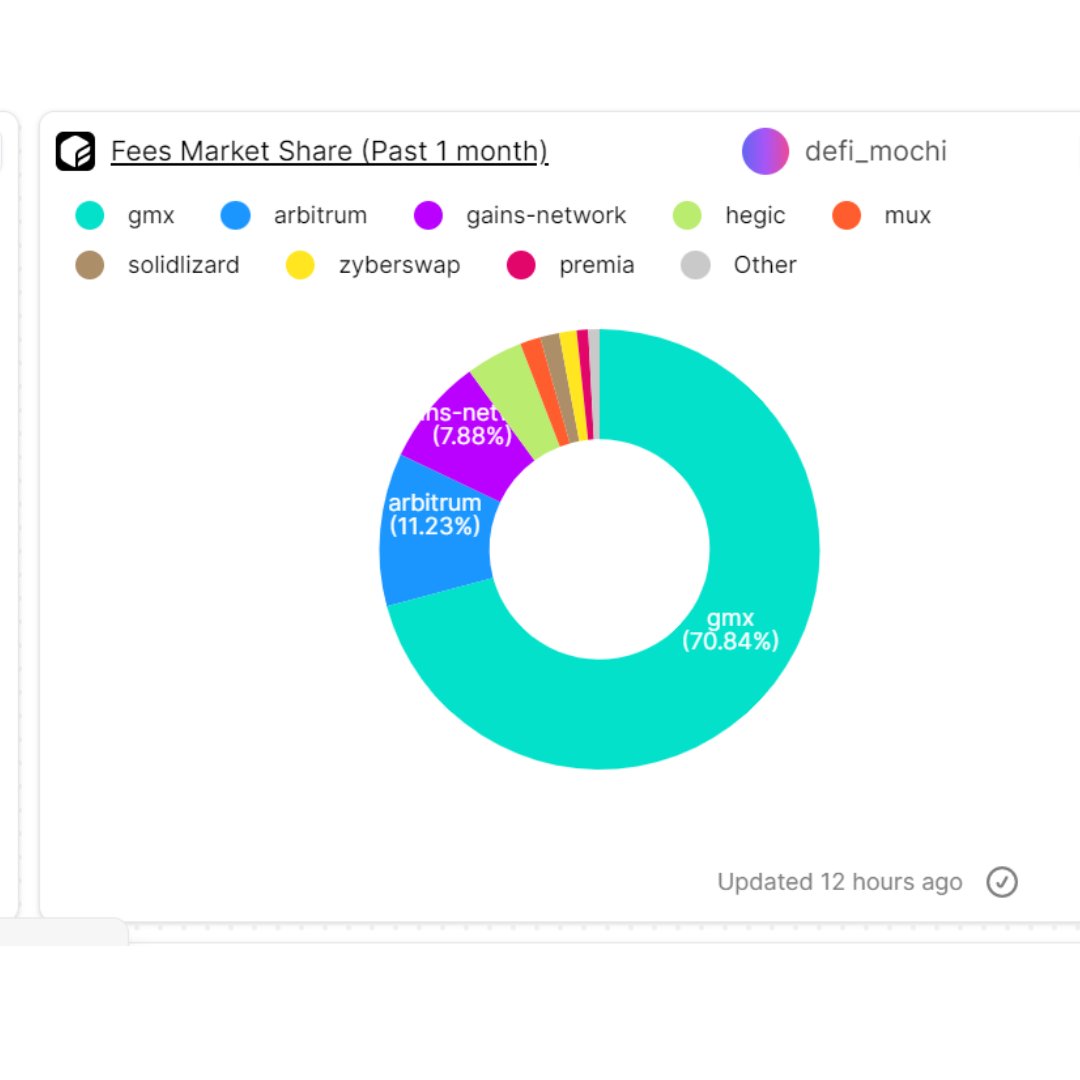1080x1080 pixels.
Task: Click the verified checkmark status icon
Action: pos(1002,882)
